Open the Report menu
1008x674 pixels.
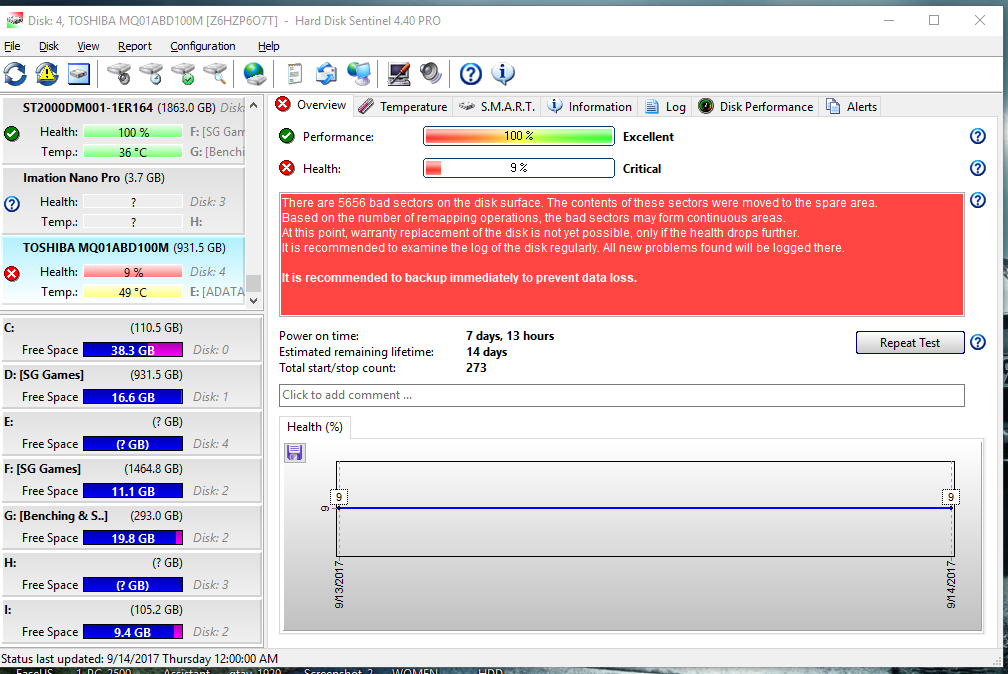[135, 46]
